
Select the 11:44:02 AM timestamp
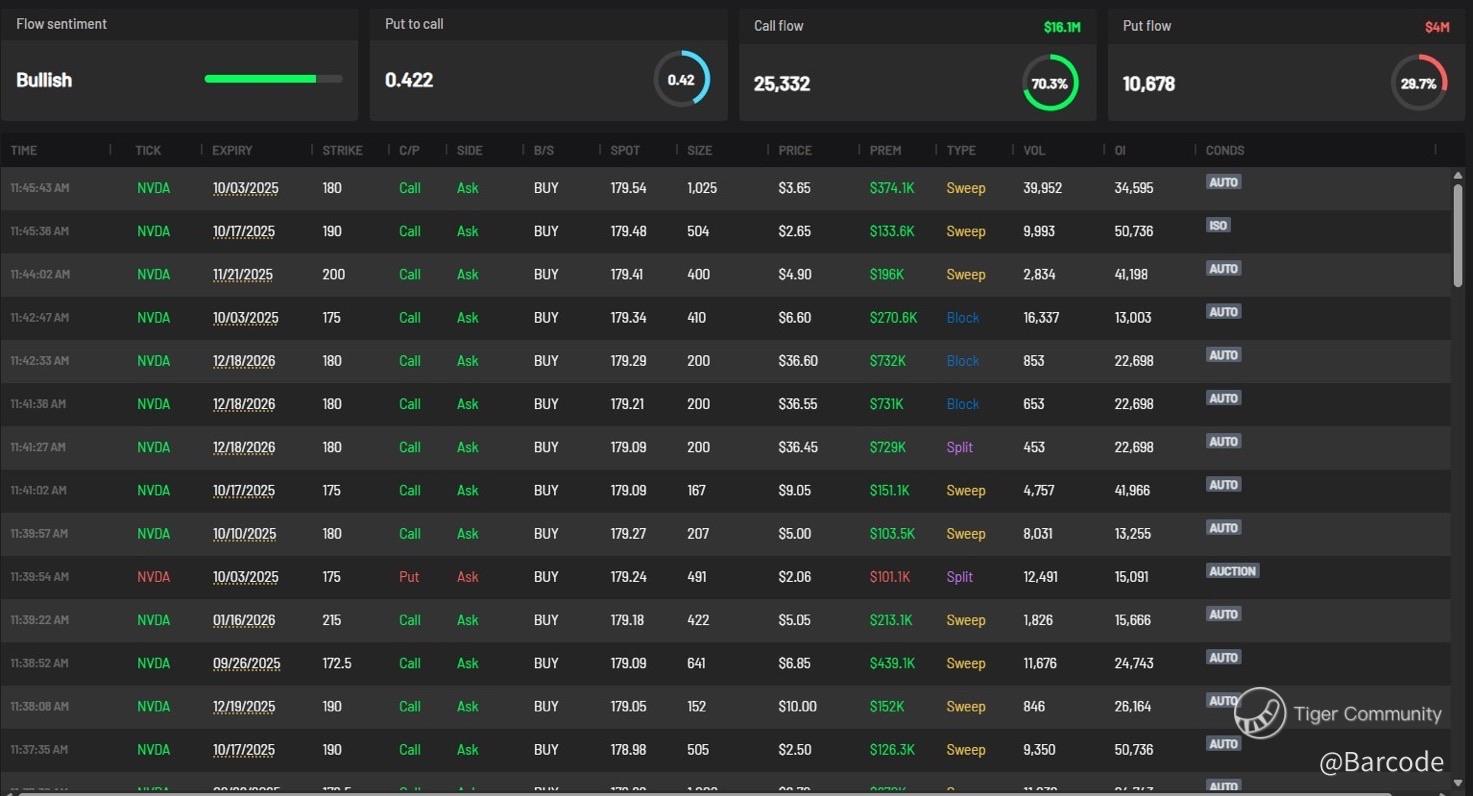(x=40, y=274)
